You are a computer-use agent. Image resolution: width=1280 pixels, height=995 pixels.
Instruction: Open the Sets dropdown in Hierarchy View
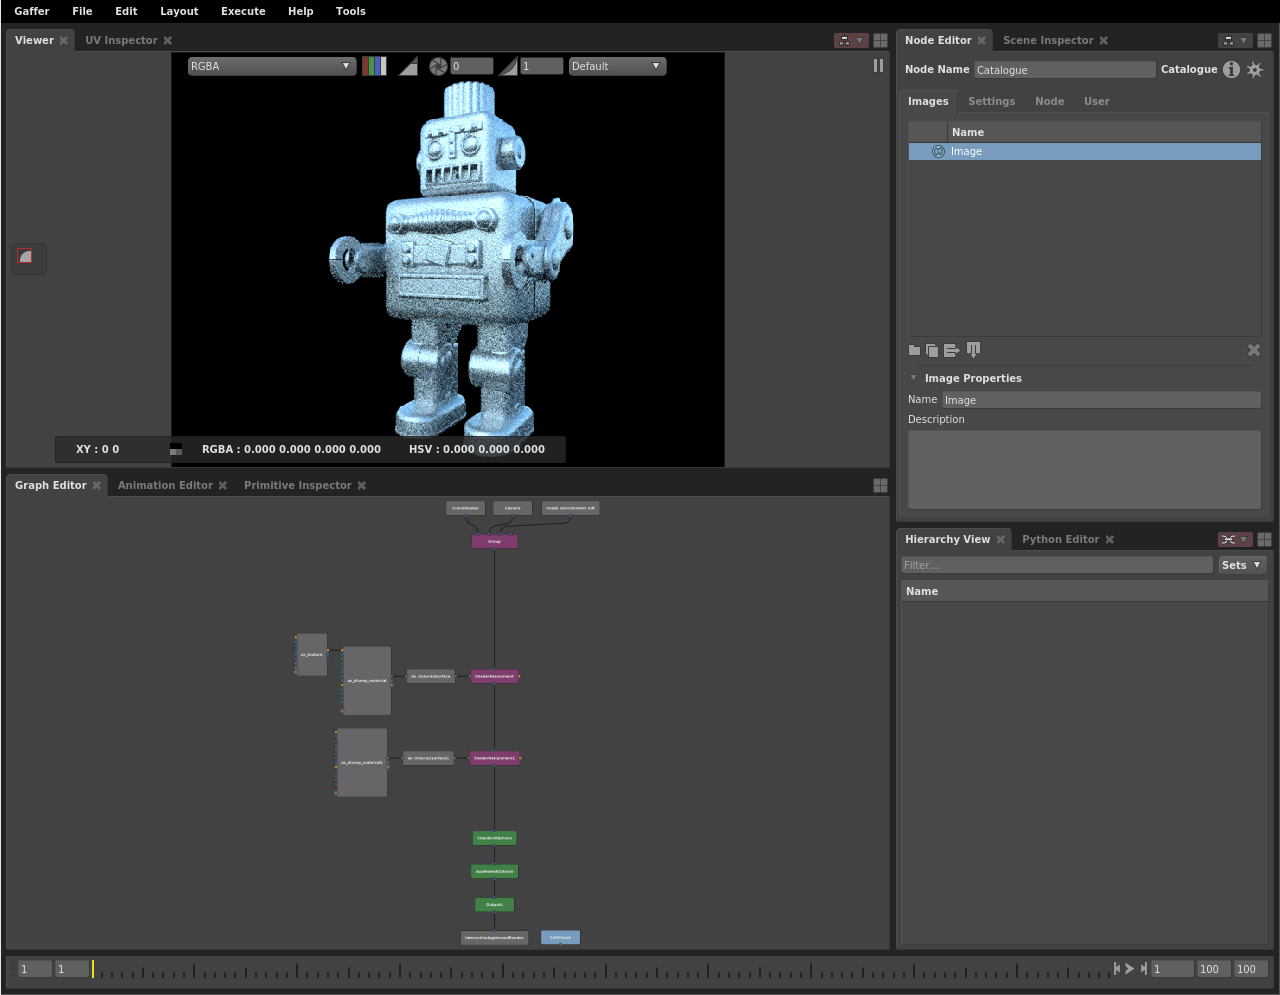[x=1242, y=565]
